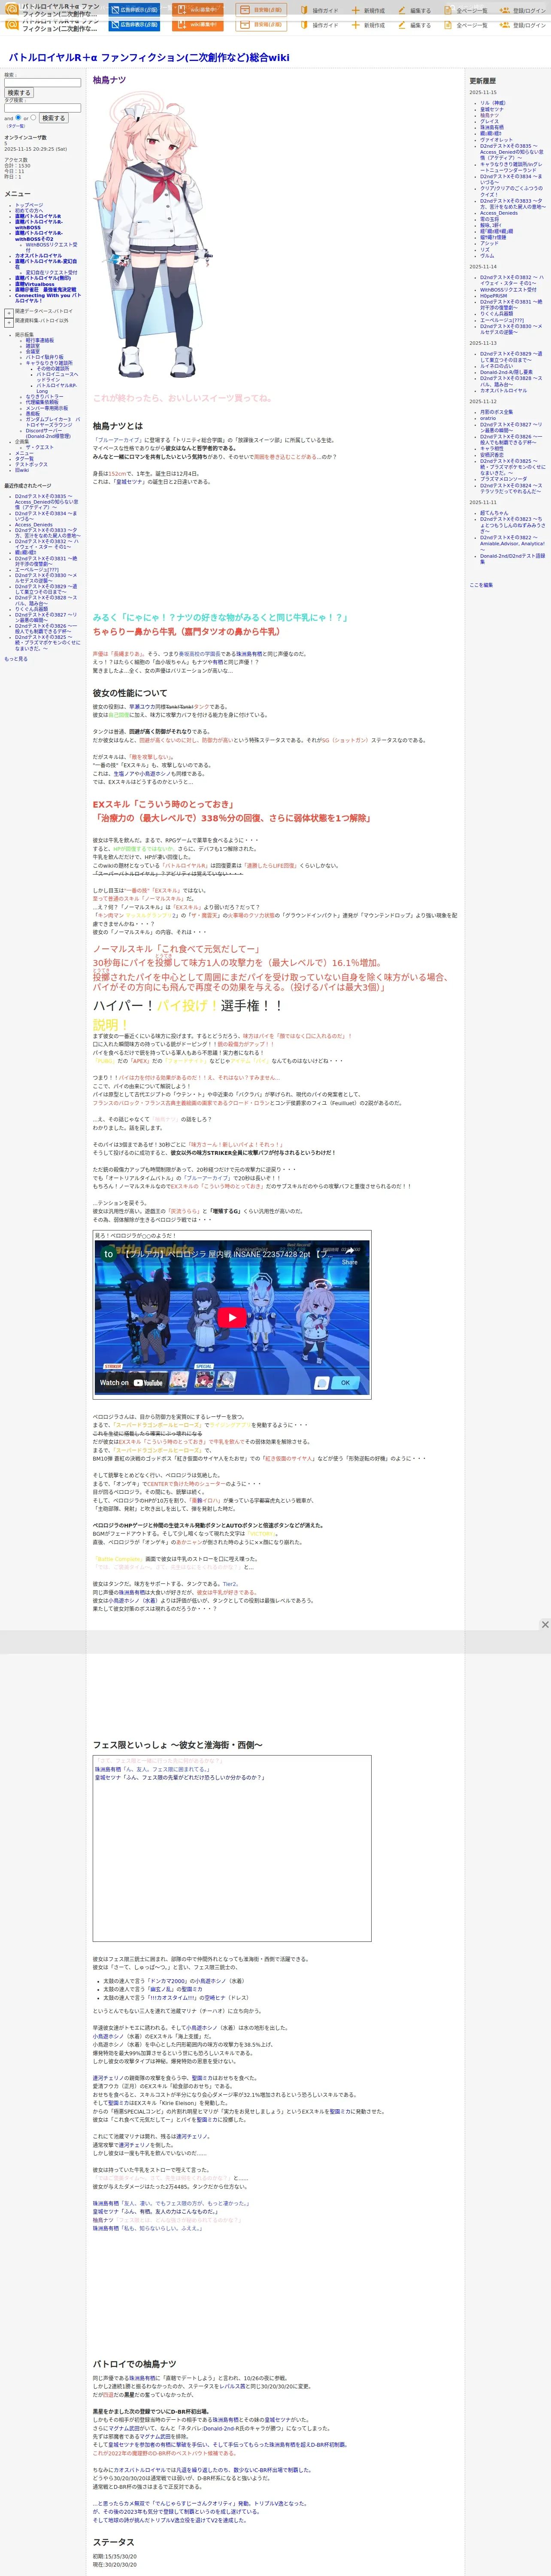Expand 関連資料集-バトロイ以外 plus box
The width and height of the screenshot is (551, 2576).
pyautogui.click(x=9, y=322)
